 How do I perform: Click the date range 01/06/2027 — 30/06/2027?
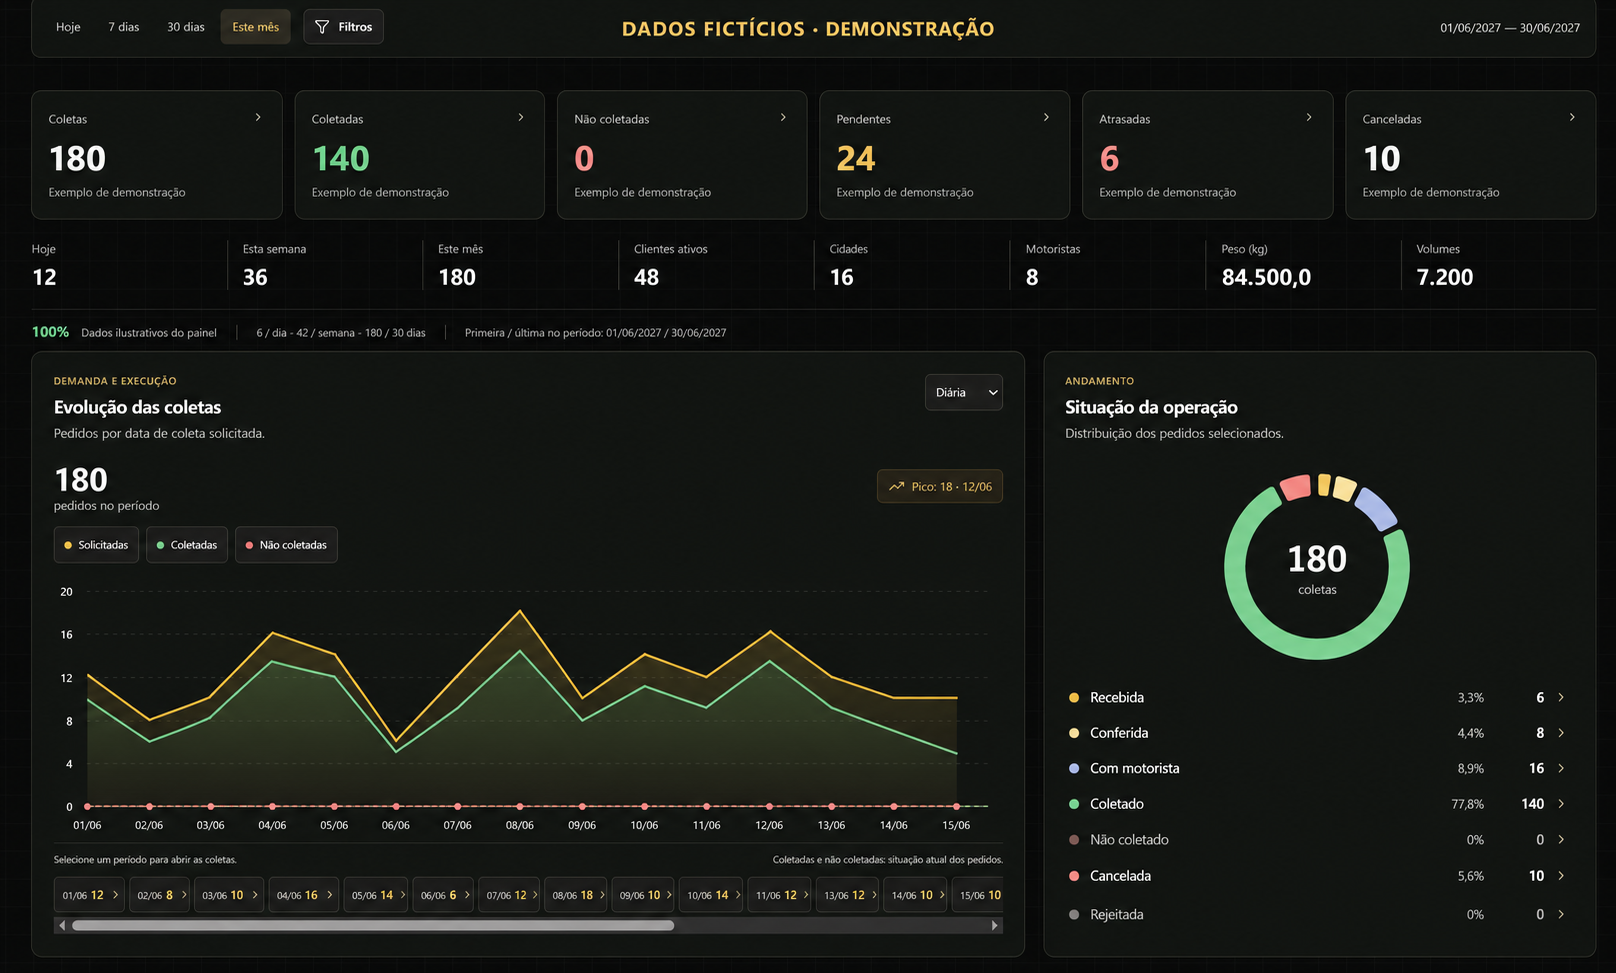[1510, 28]
